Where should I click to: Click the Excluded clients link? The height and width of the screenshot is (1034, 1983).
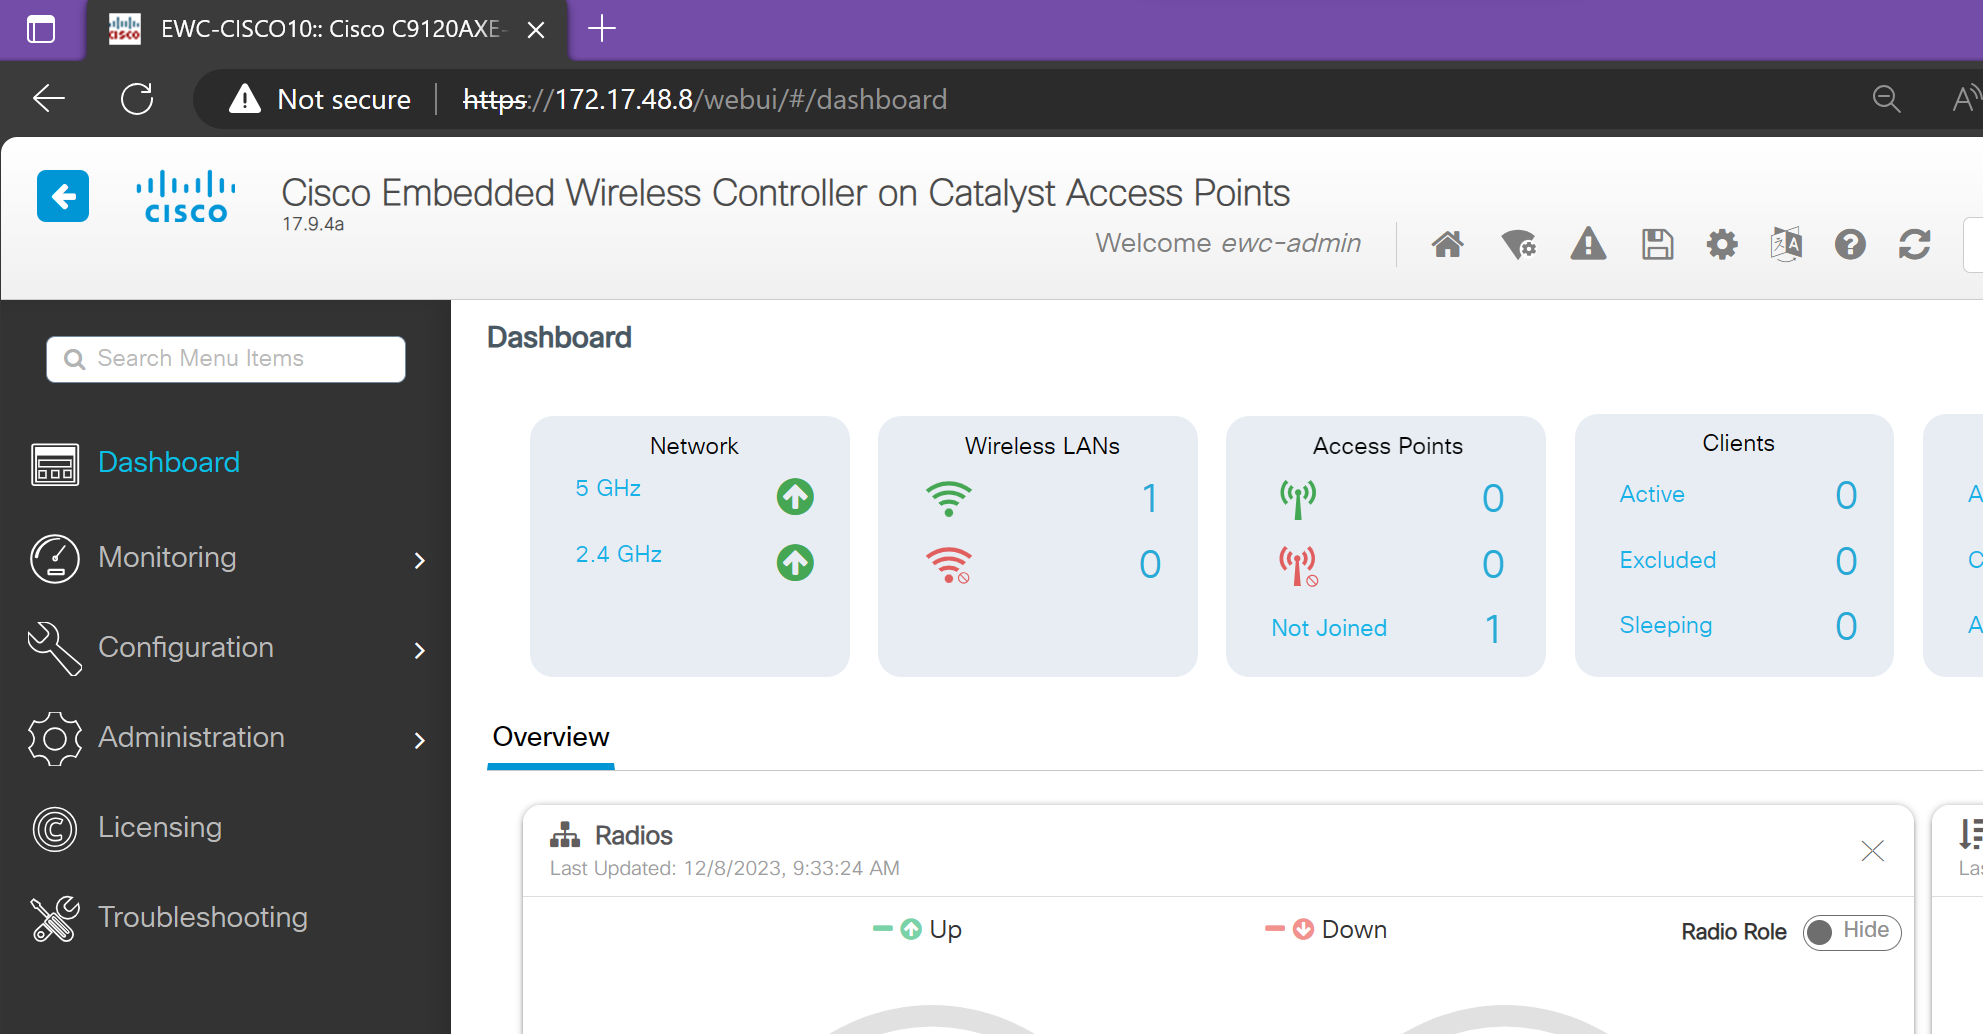pyautogui.click(x=1668, y=560)
